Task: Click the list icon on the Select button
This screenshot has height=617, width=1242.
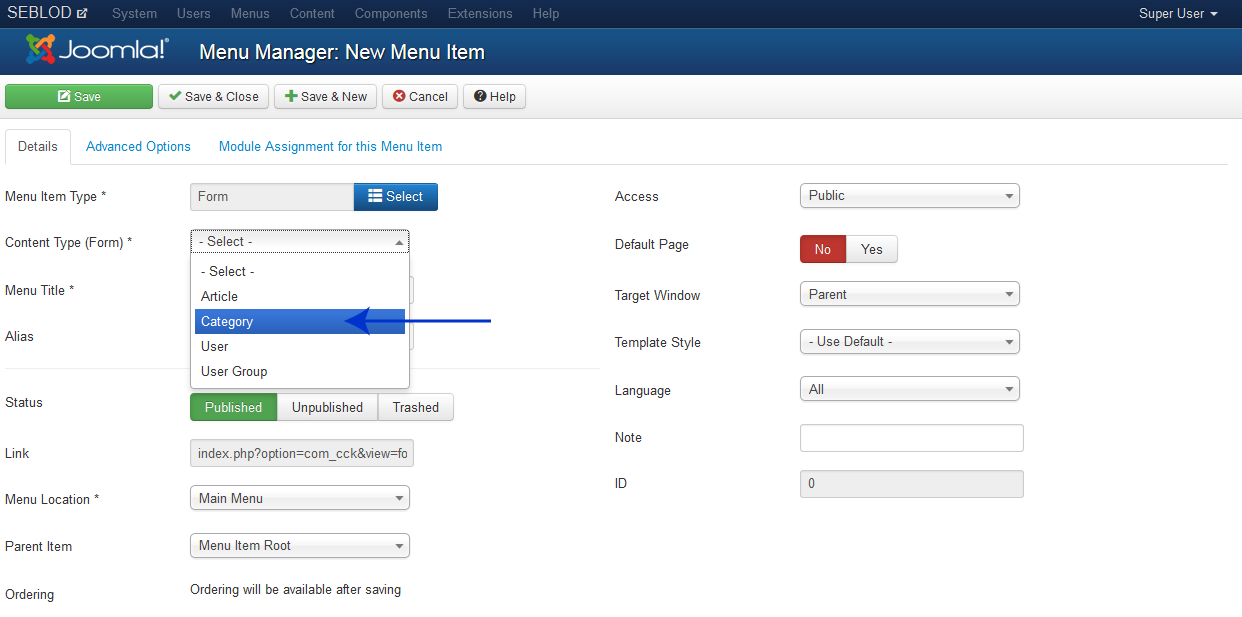Action: point(374,197)
